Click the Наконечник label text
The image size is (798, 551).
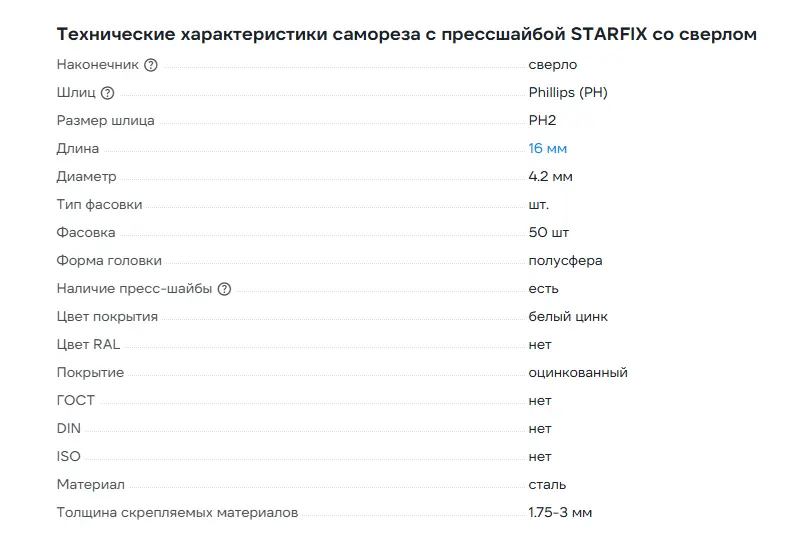click(x=97, y=65)
